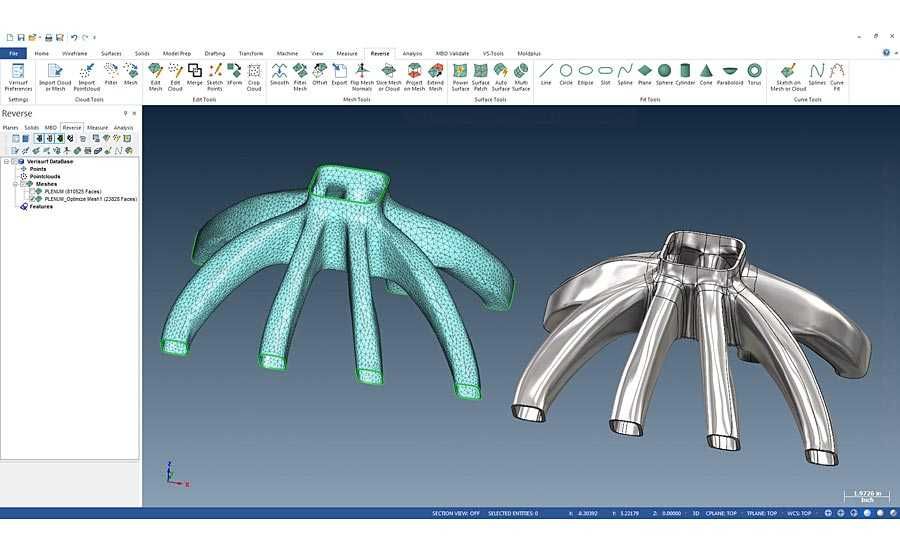The image size is (900, 550).
Task: Select the Fit Paraboloid tool
Action: click(x=730, y=75)
